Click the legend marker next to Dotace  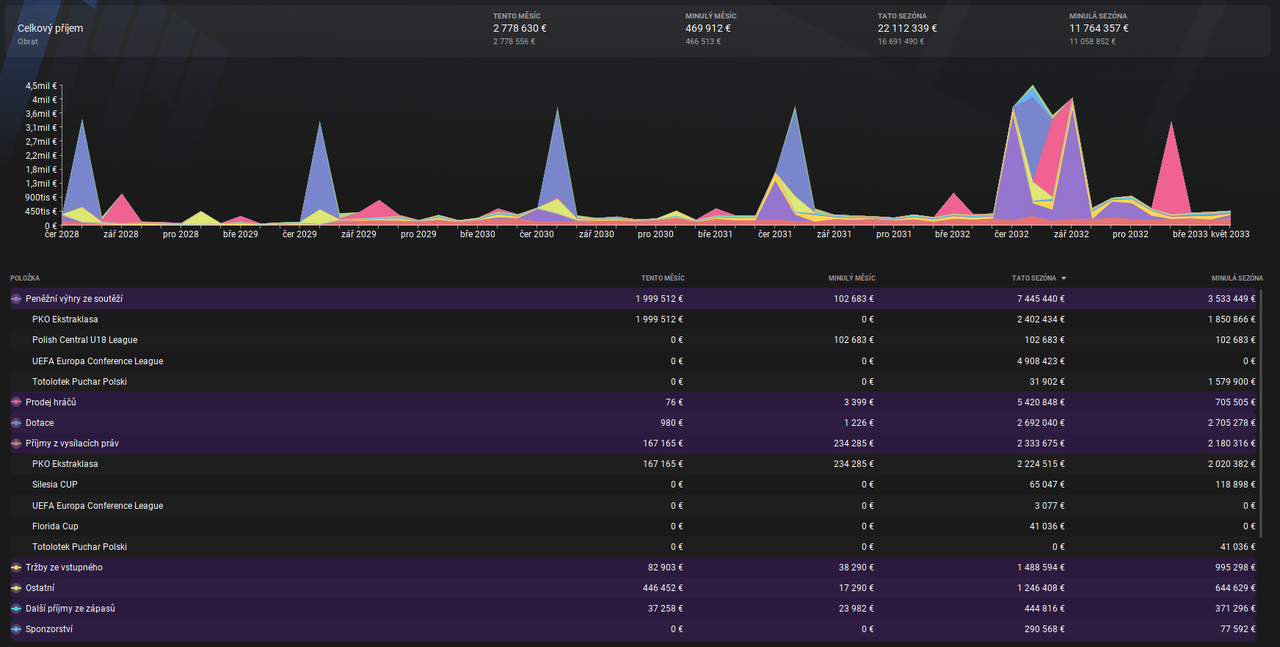16,423
